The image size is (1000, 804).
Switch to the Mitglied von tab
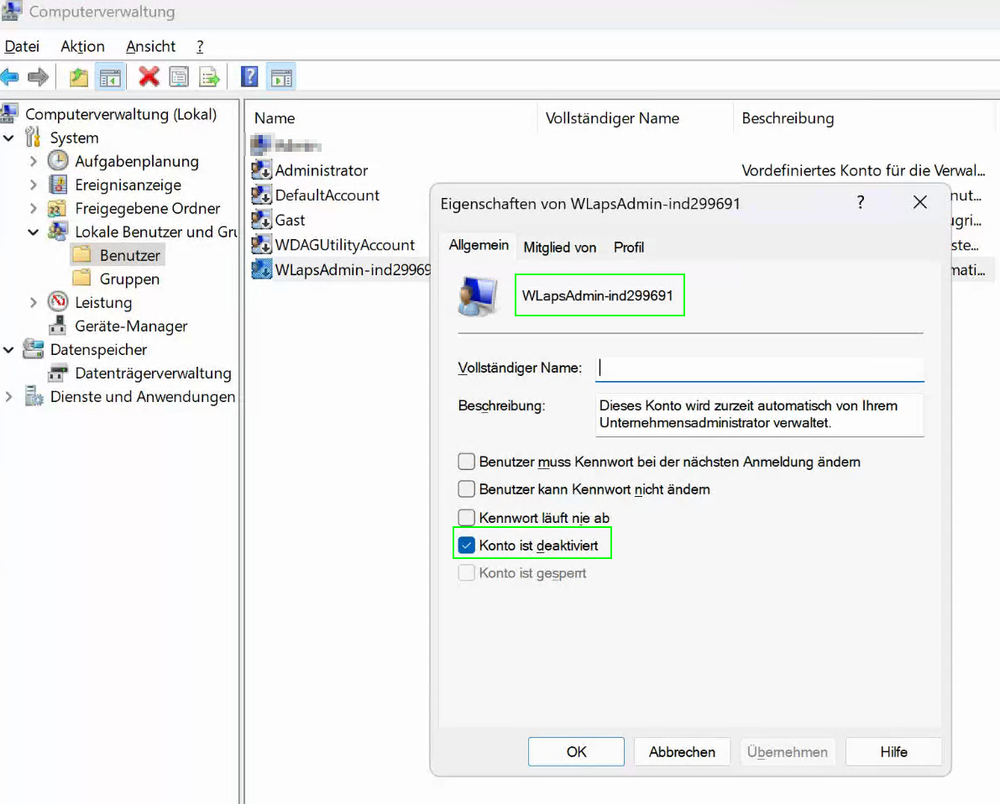point(559,247)
